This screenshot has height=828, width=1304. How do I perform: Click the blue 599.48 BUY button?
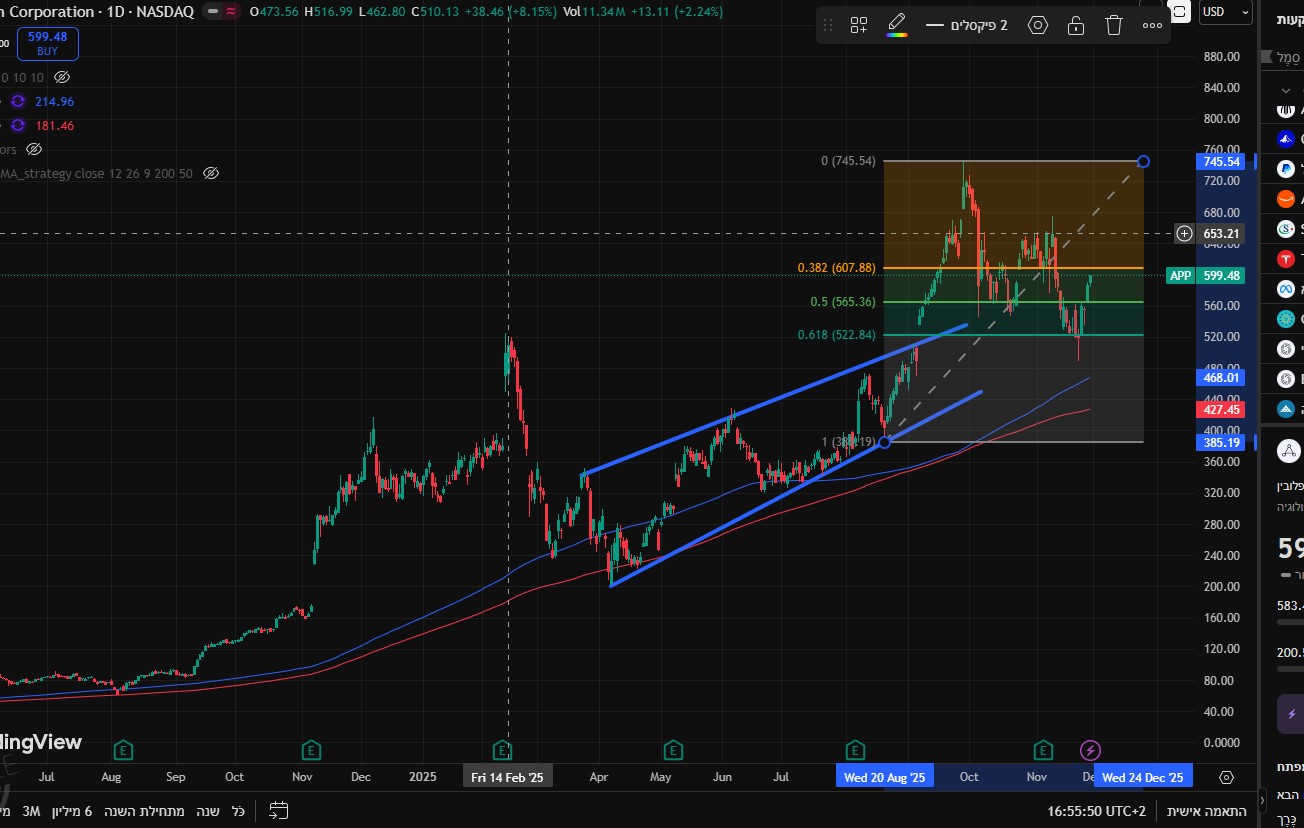47,44
